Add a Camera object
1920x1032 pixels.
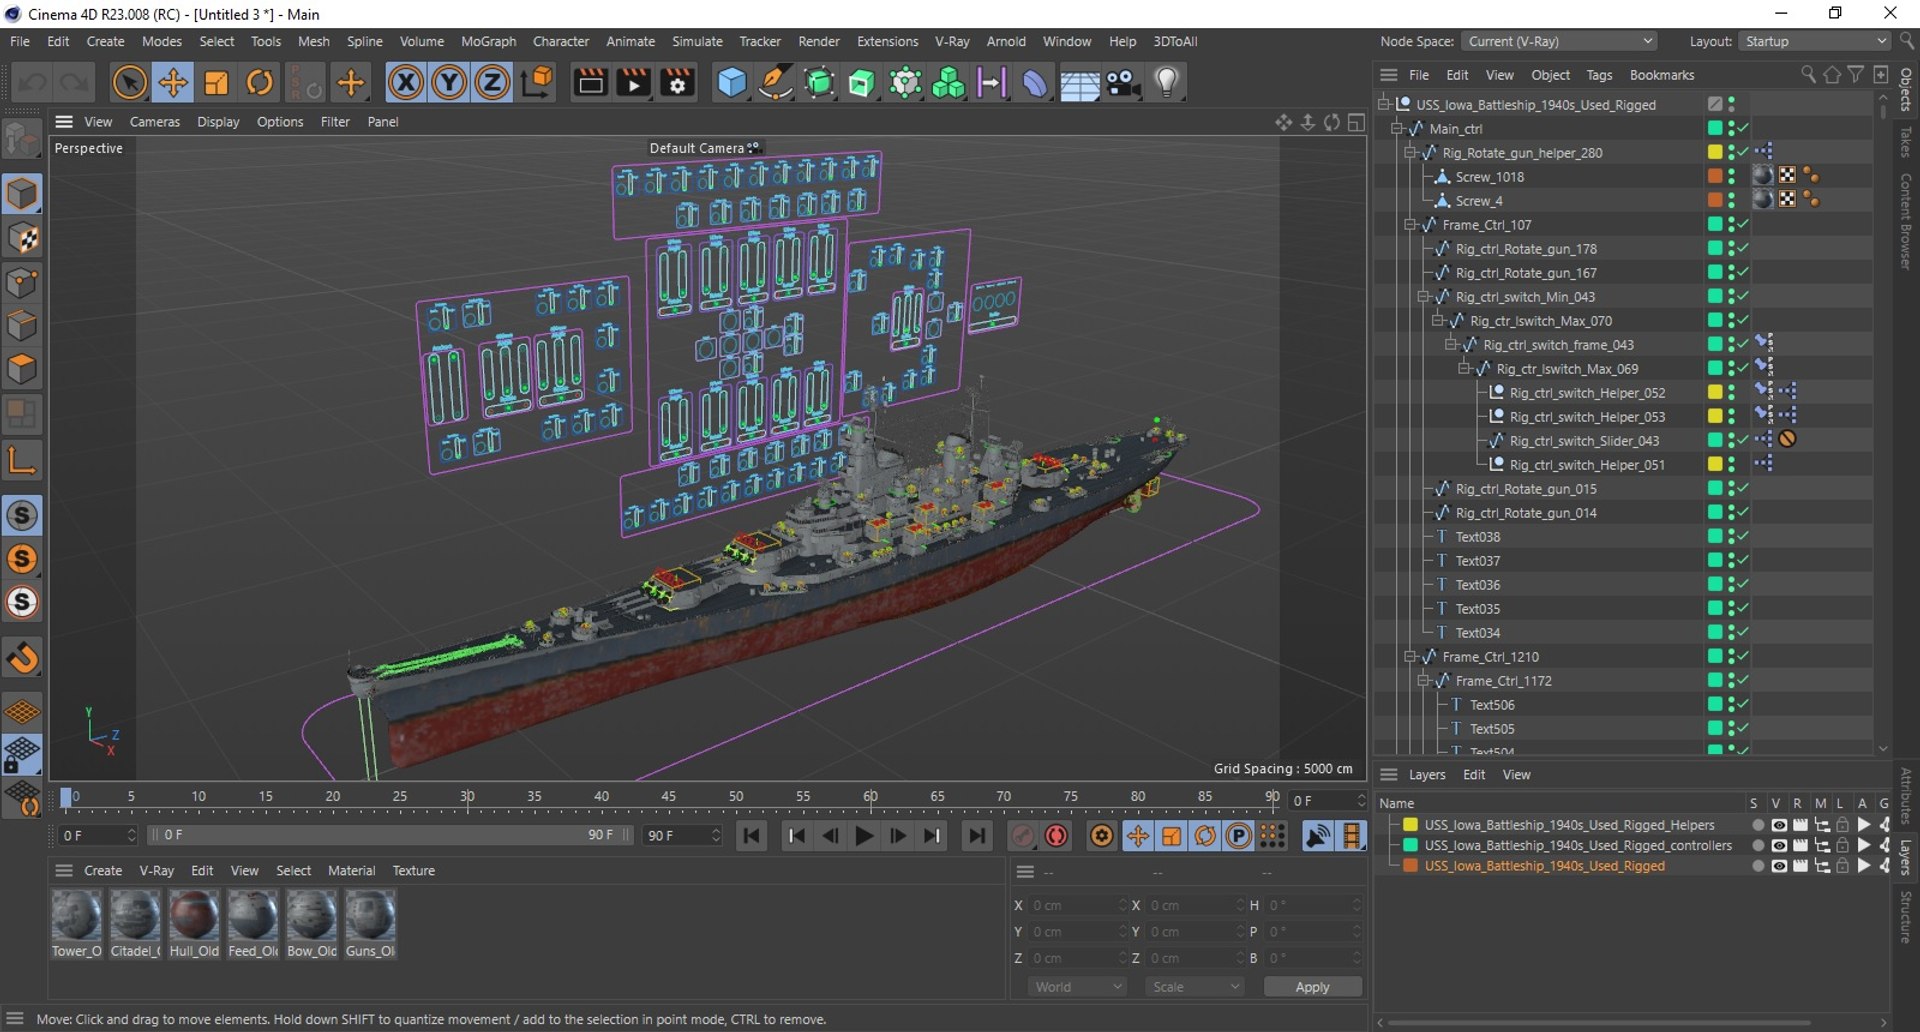tap(1124, 82)
